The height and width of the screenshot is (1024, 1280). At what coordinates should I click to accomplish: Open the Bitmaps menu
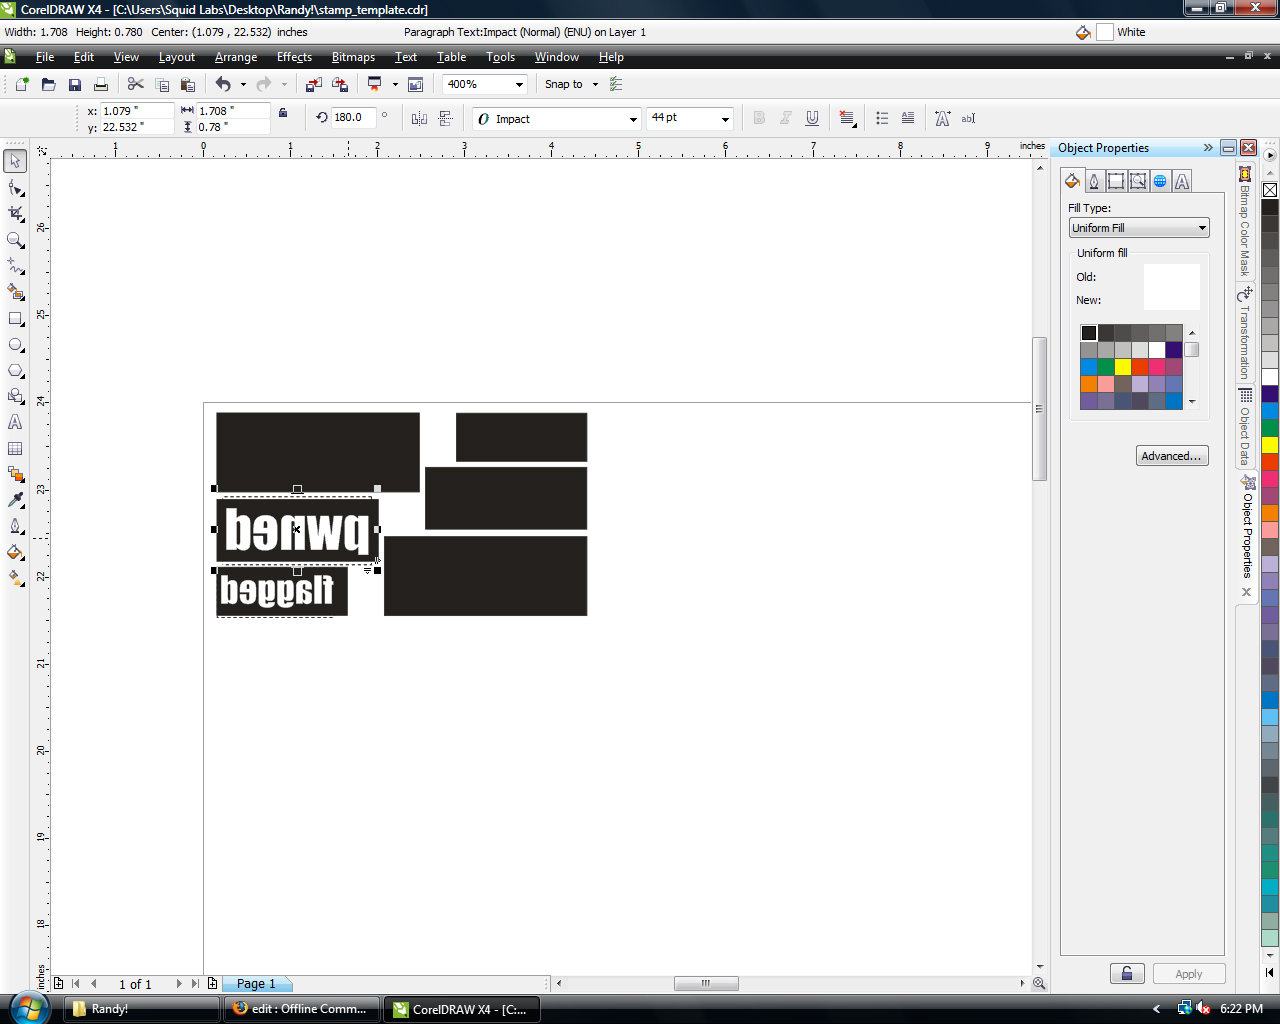[x=353, y=57]
